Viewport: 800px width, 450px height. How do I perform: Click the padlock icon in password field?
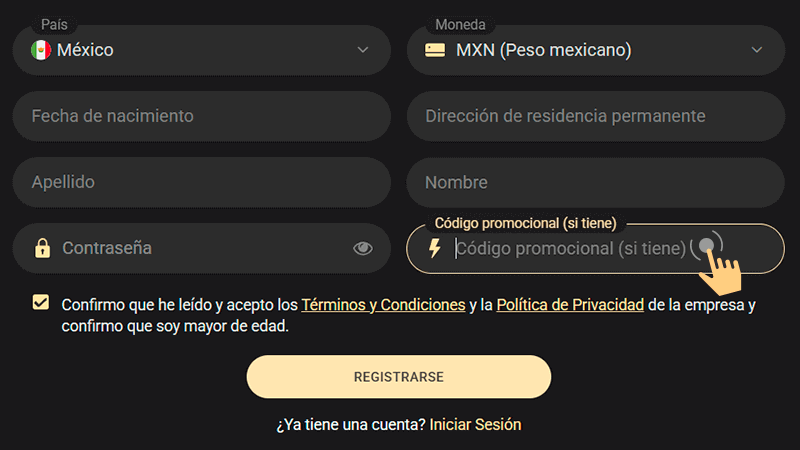tap(43, 248)
